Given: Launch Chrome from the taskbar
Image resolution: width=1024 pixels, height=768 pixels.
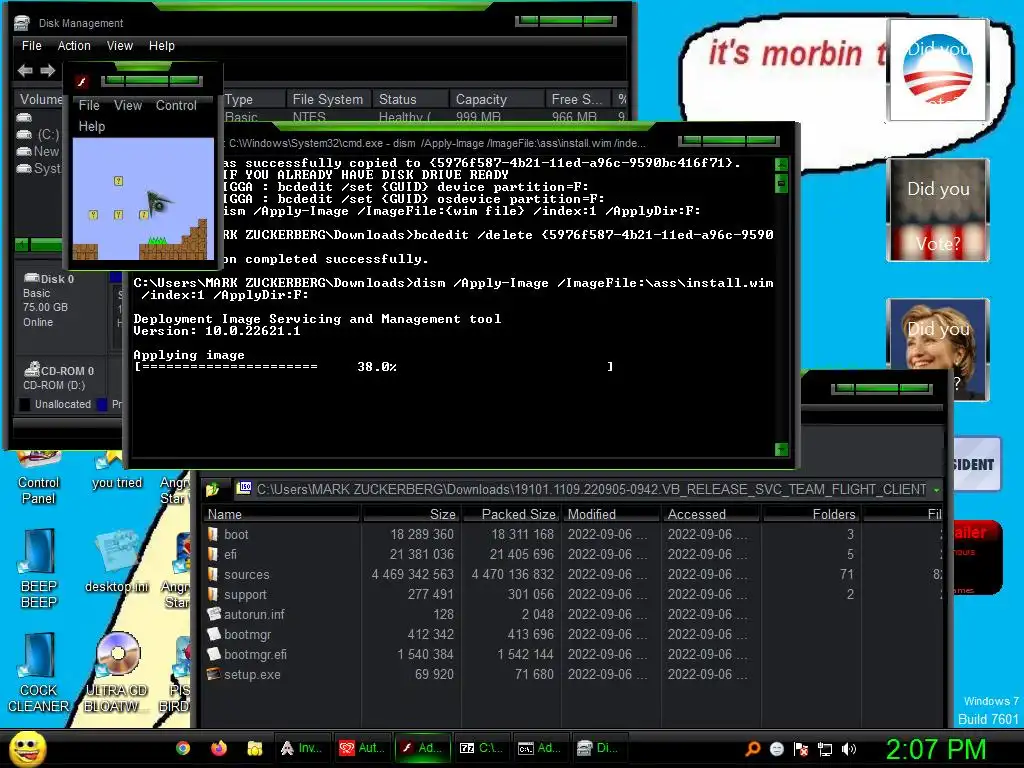Looking at the screenshot, I should 183,748.
